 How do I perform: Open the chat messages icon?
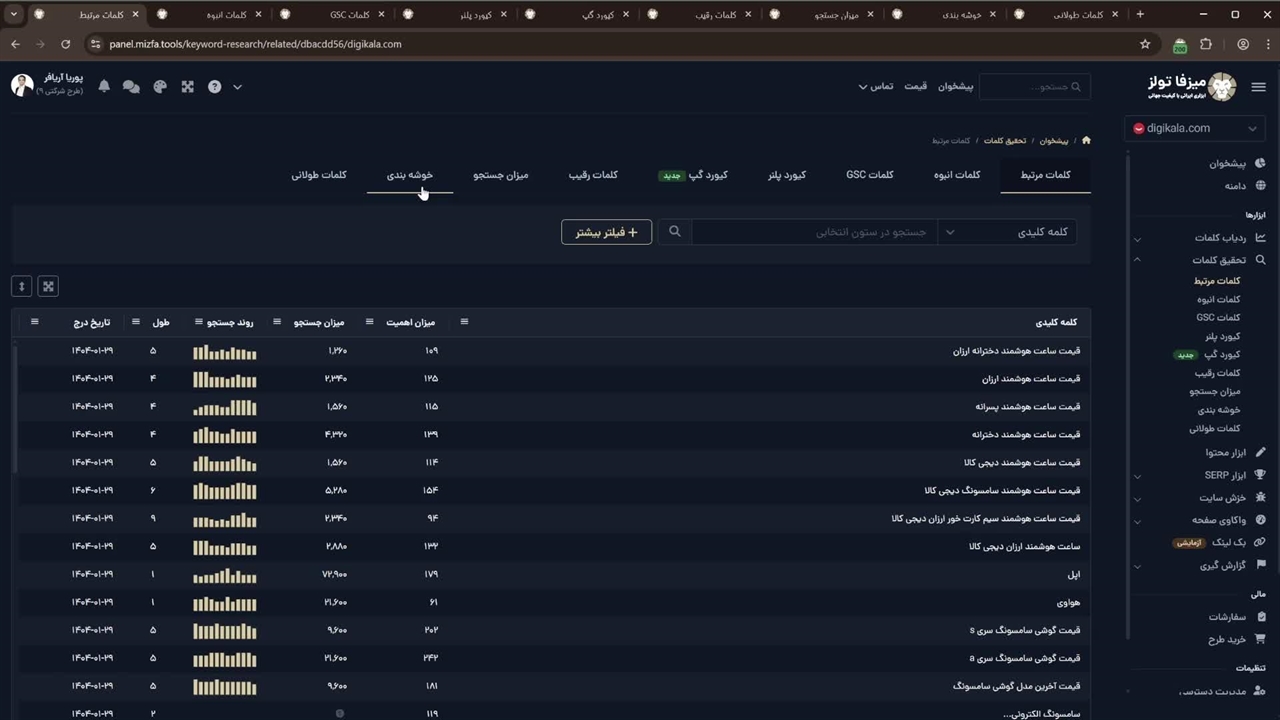tap(131, 87)
